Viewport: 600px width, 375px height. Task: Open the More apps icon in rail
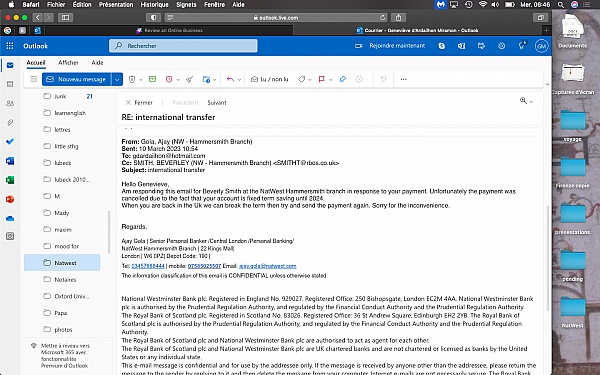10,236
